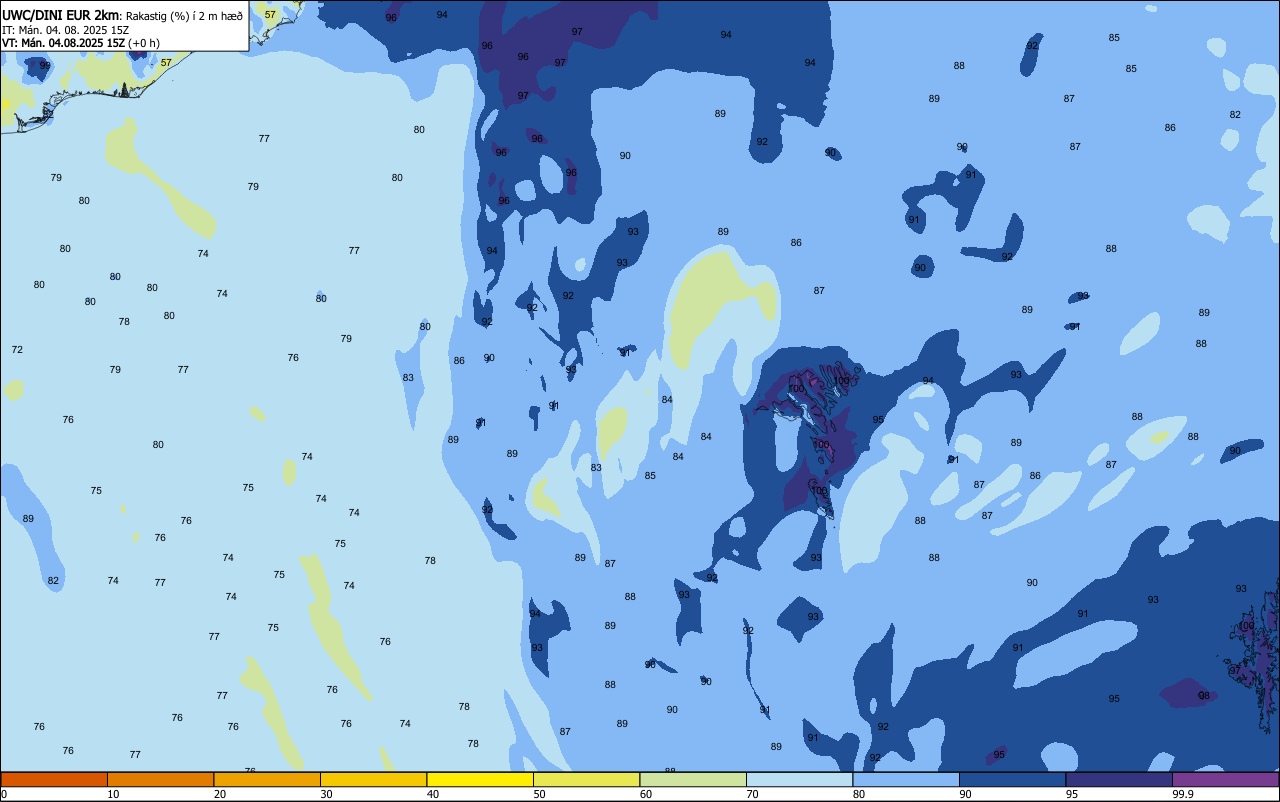
Task: Click the amber 30–40 legend segment
Action: [x=373, y=779]
